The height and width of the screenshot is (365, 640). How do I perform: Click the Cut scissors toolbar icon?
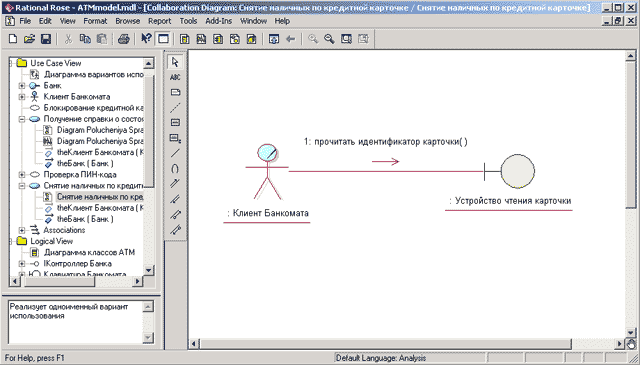click(x=68, y=39)
